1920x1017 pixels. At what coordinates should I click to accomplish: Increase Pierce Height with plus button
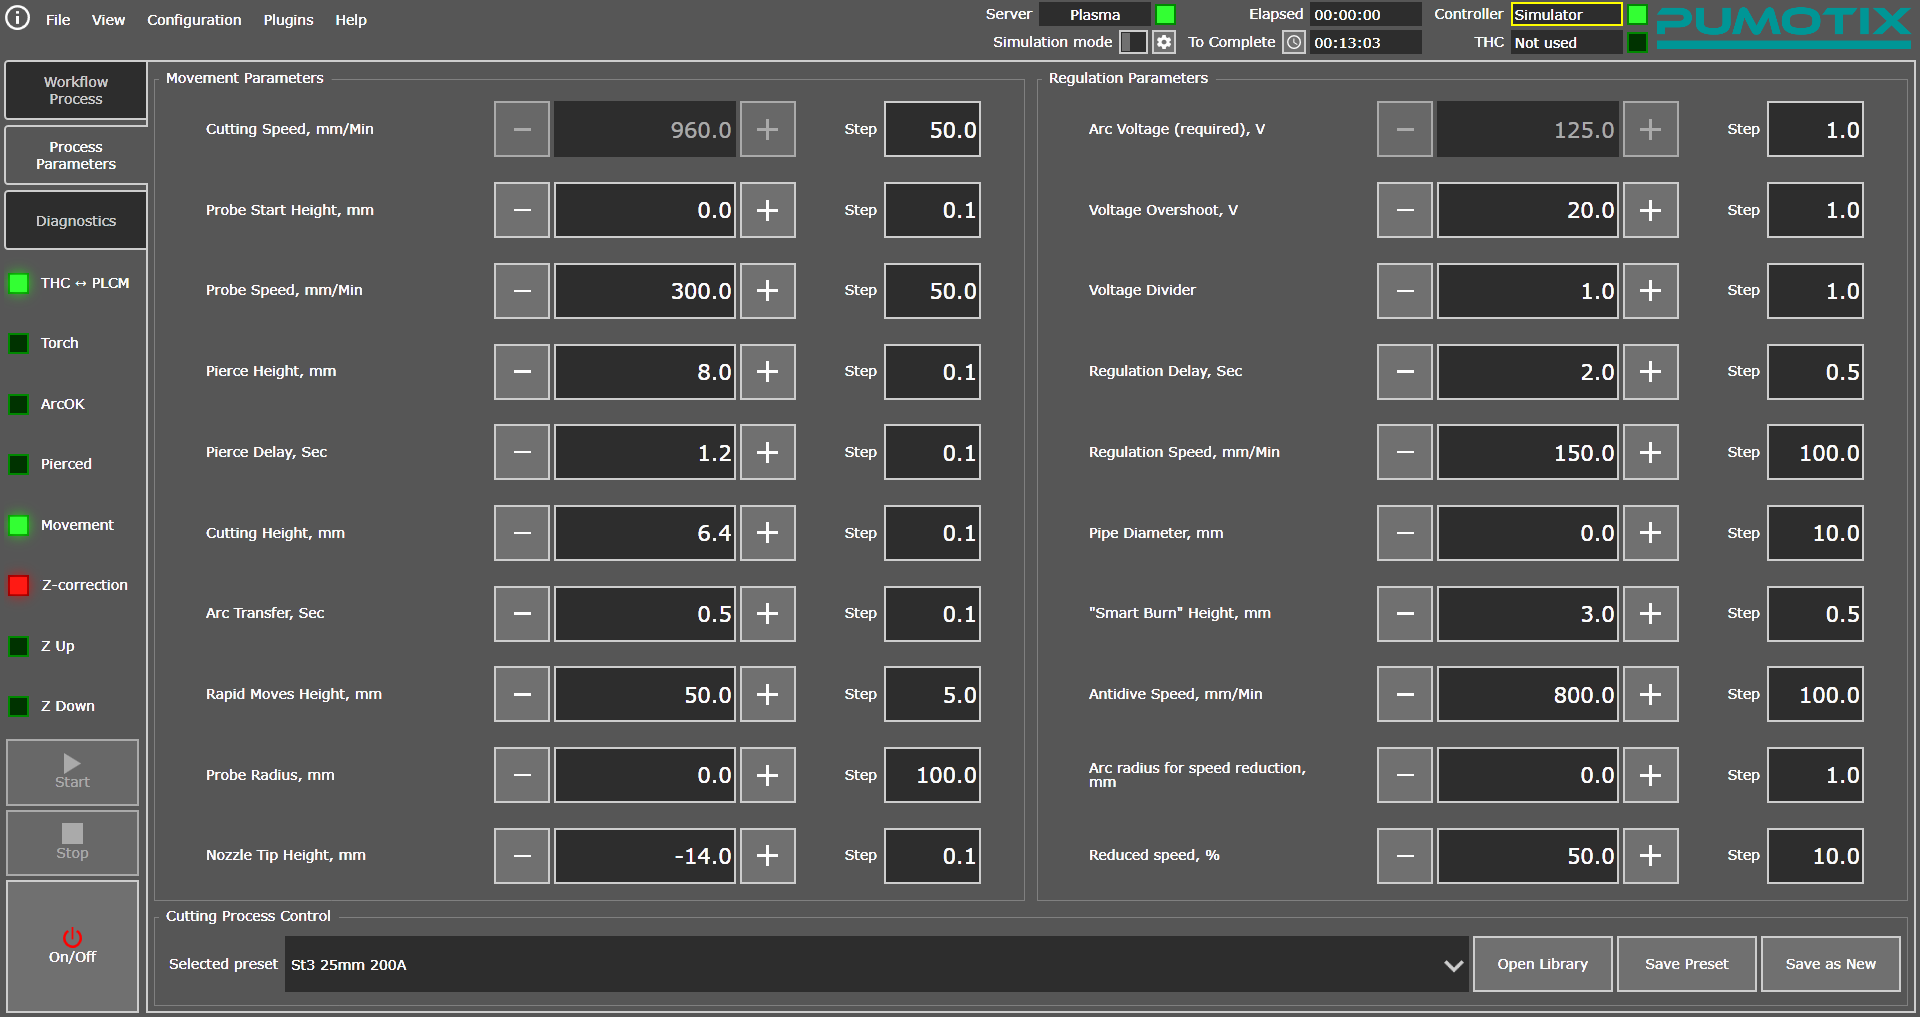tap(767, 372)
